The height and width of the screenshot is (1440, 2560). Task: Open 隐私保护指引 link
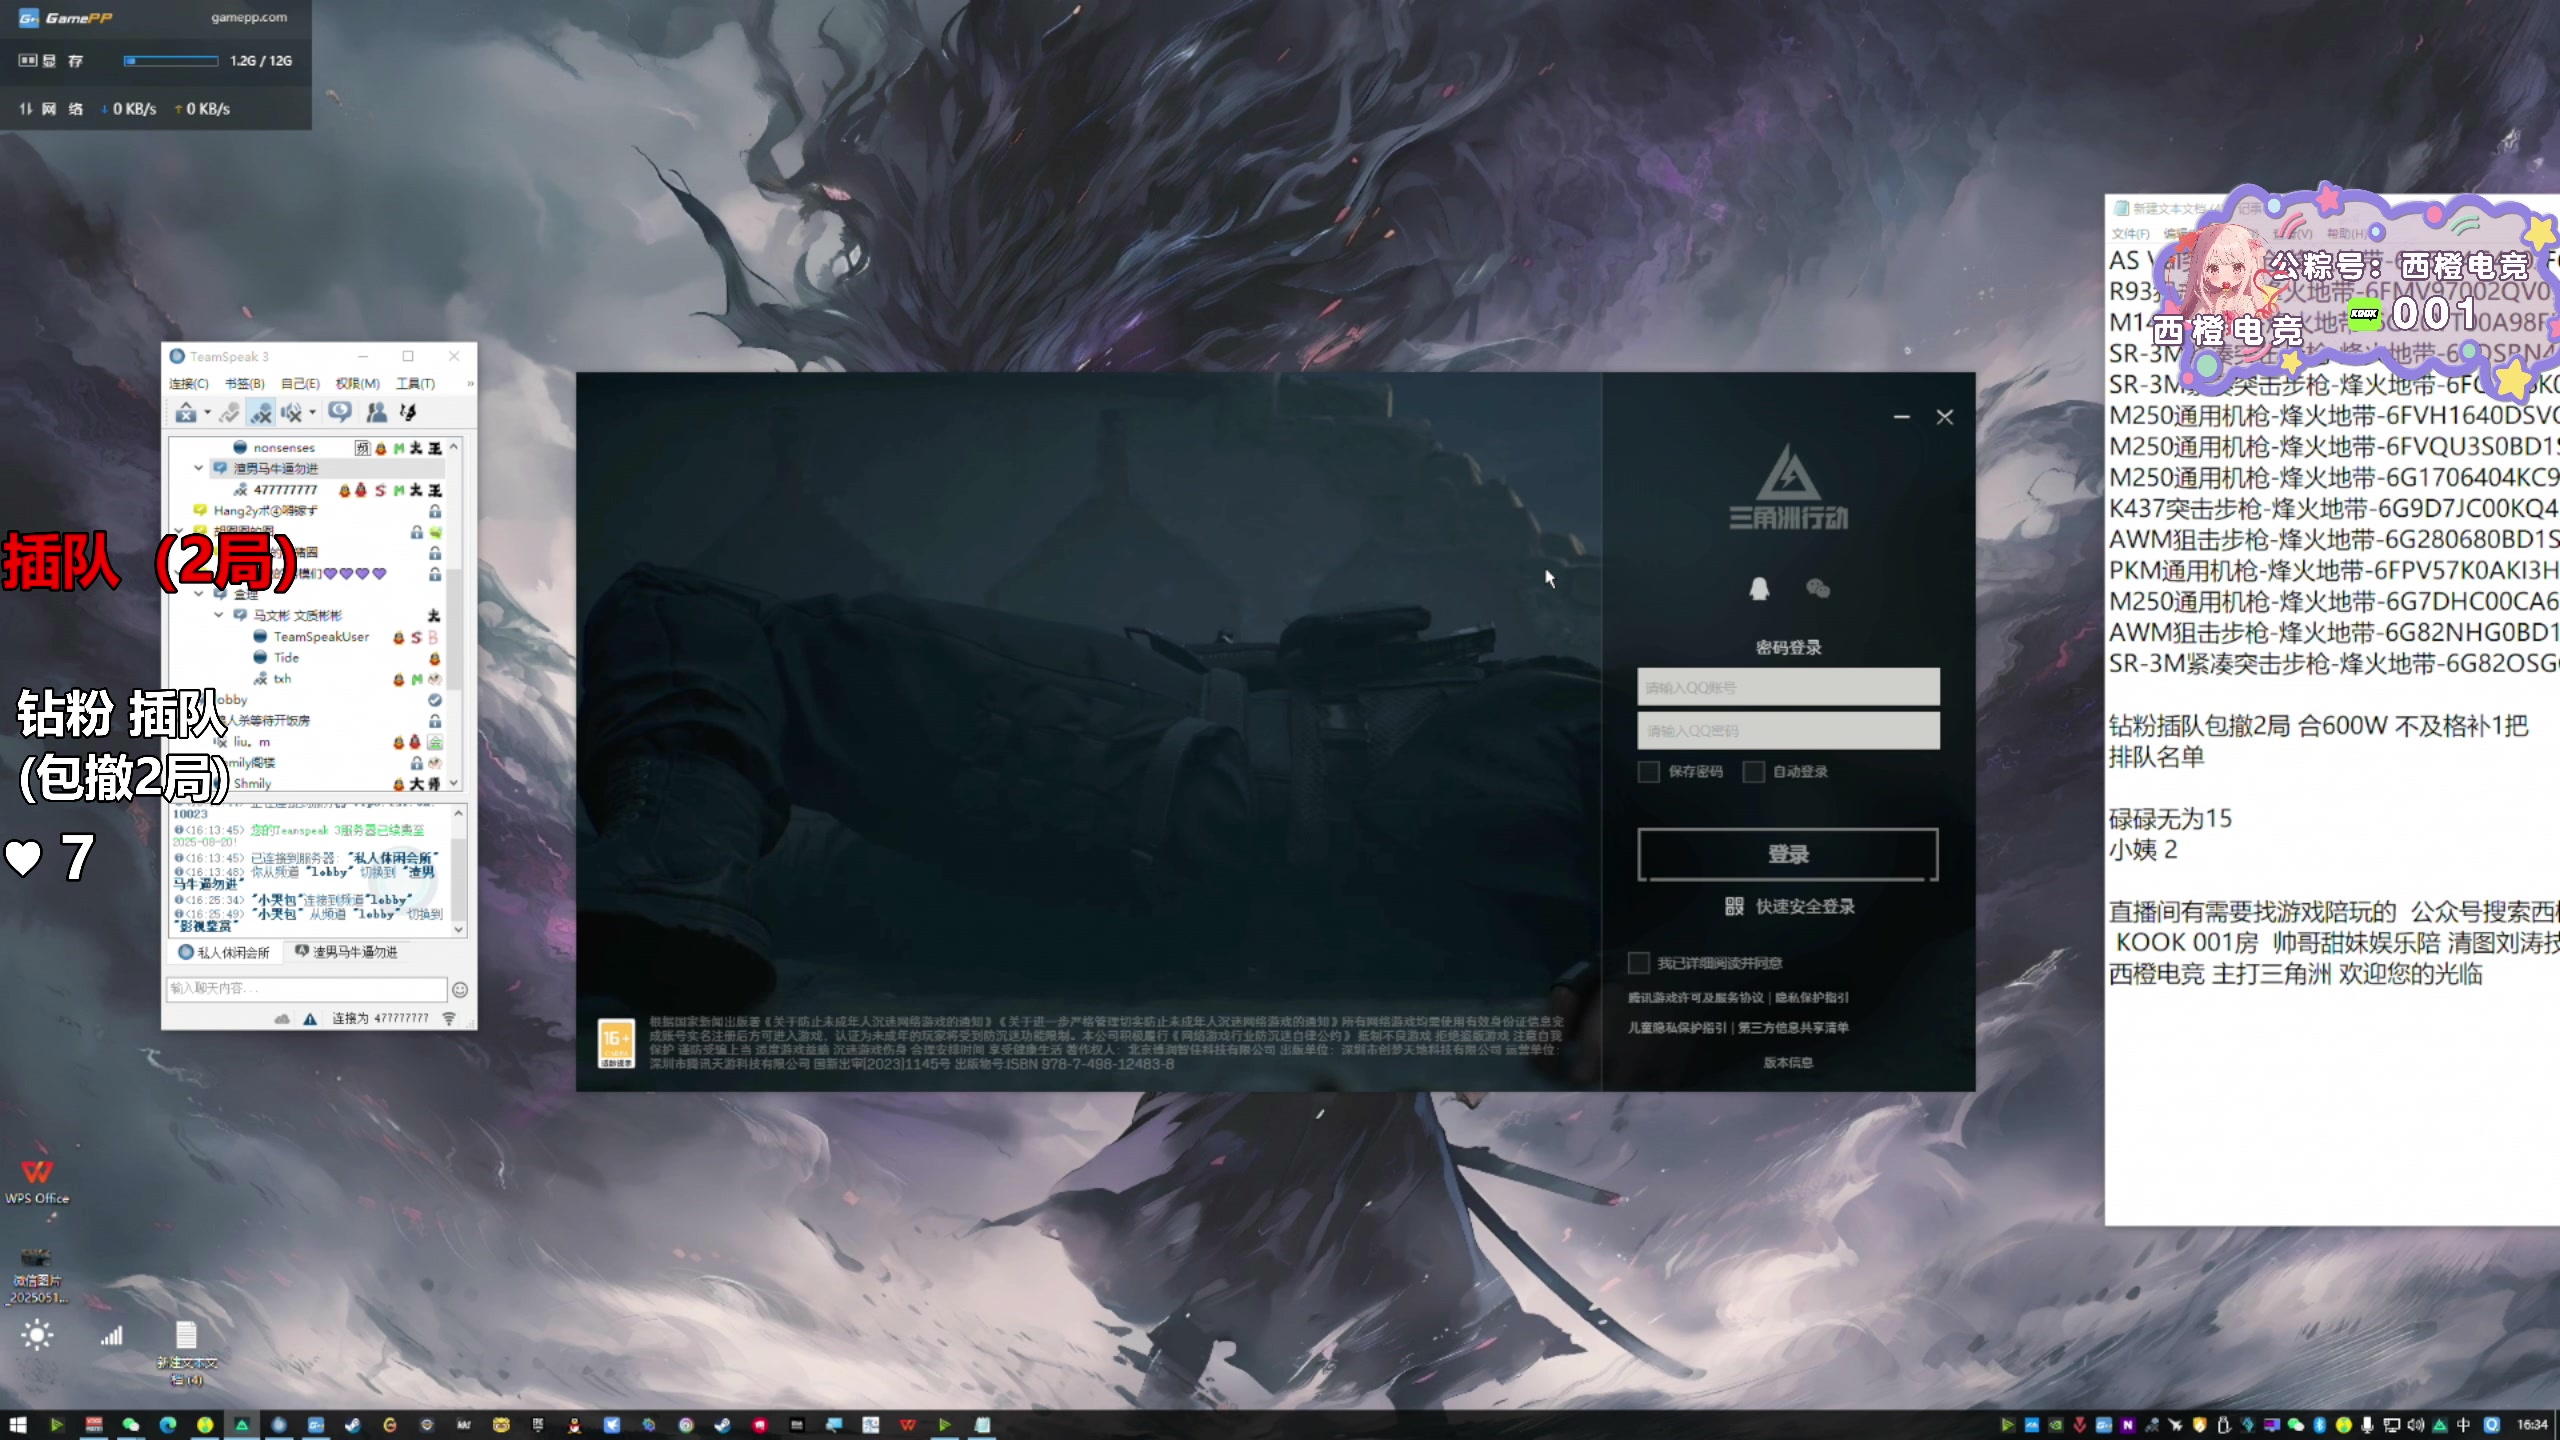[1812, 997]
